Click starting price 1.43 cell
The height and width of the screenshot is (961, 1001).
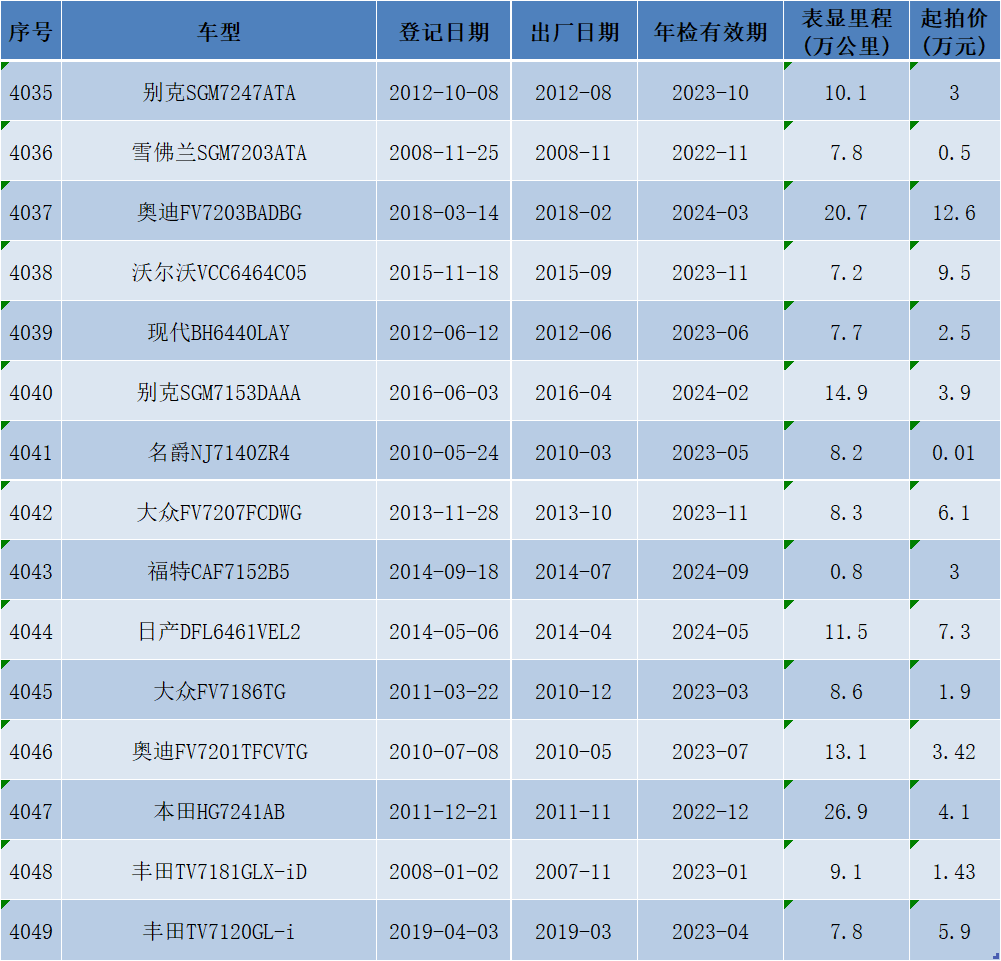954,871
